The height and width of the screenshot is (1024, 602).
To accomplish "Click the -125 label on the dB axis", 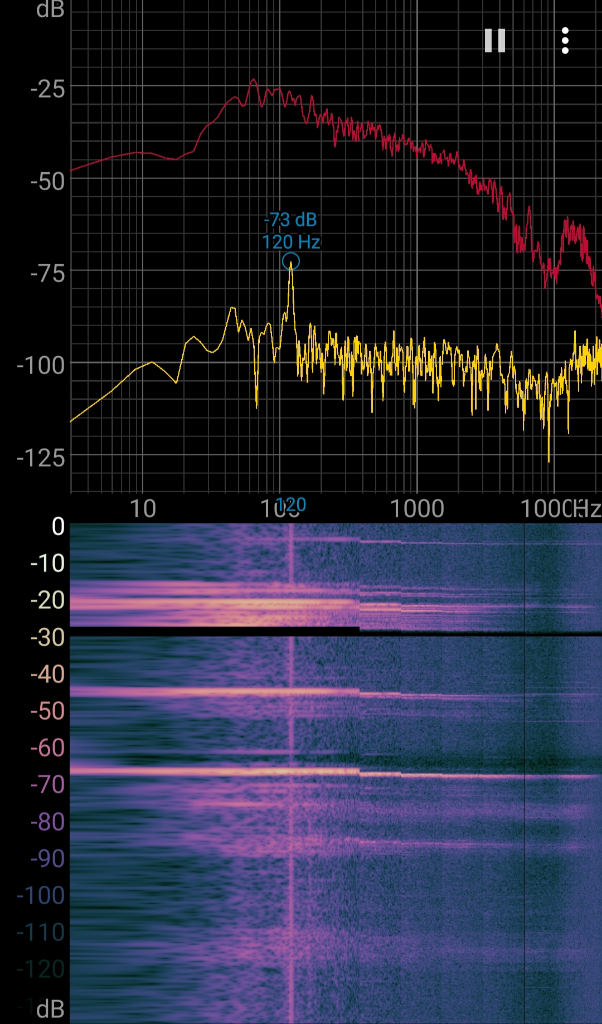I will pyautogui.click(x=42, y=456).
